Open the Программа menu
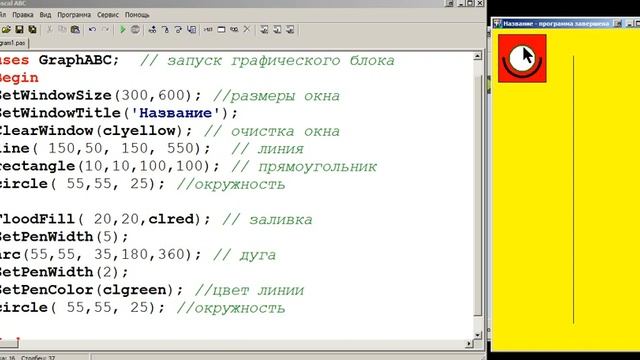This screenshot has width=640, height=360. point(74,15)
